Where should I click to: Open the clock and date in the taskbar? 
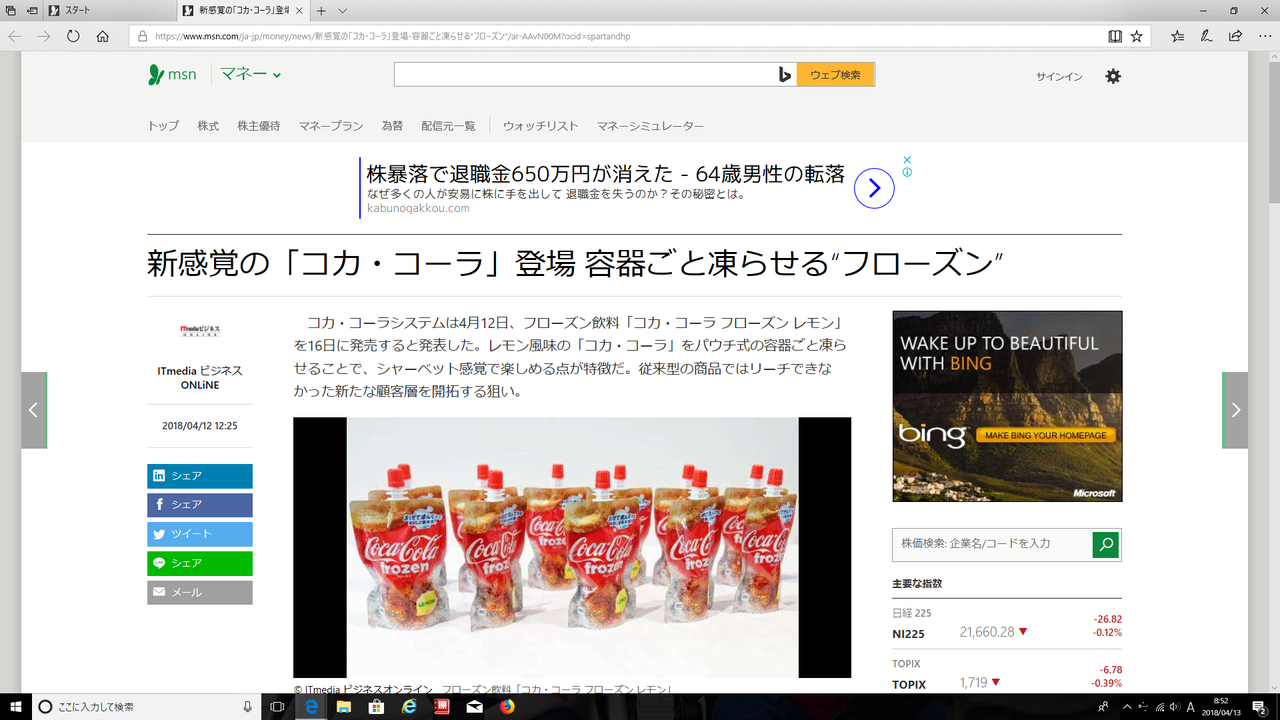(x=1220, y=707)
